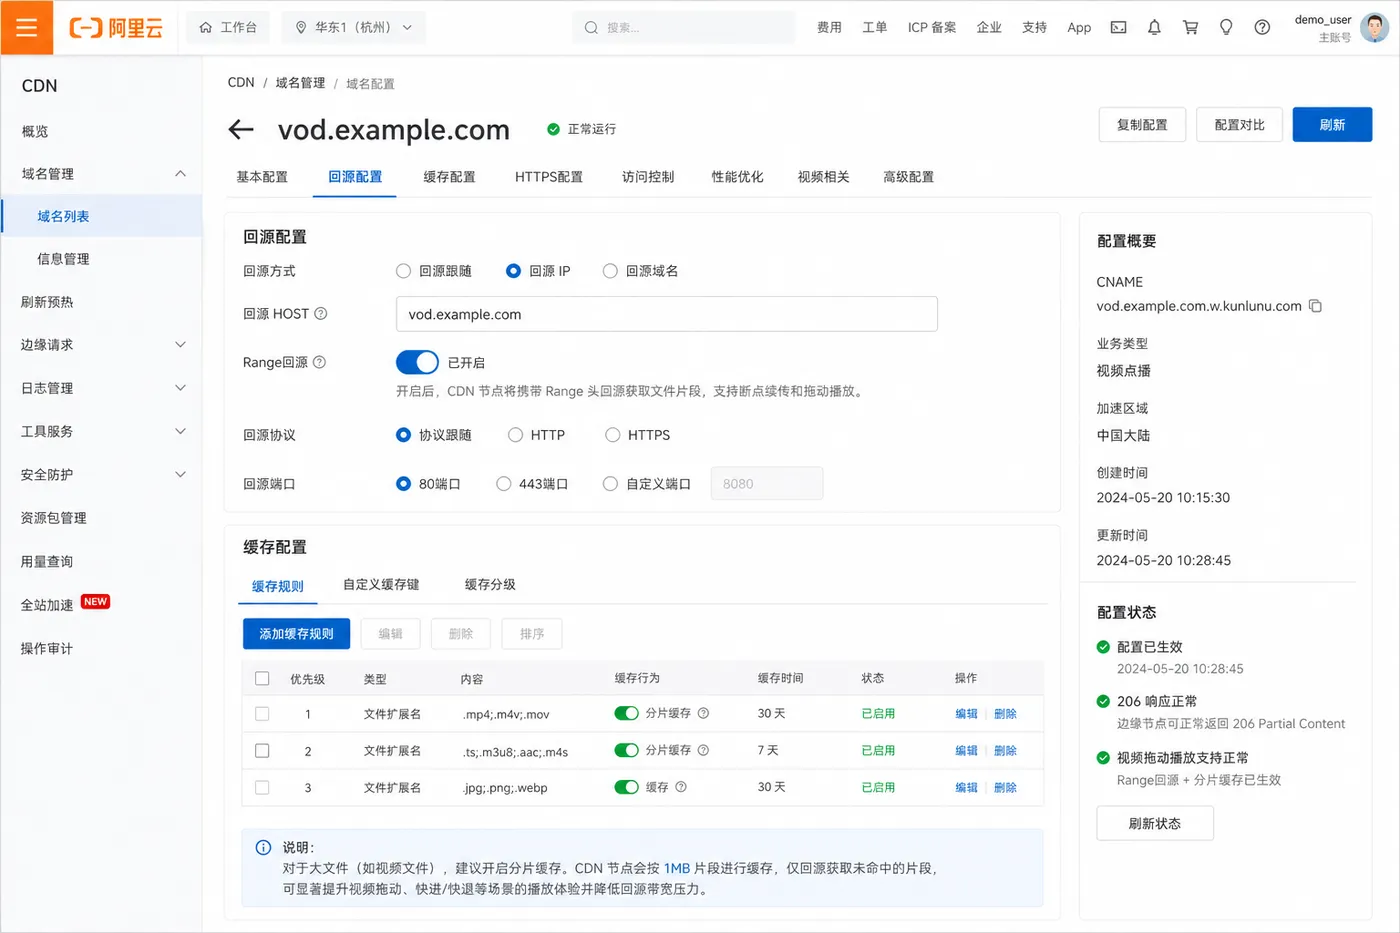Image resolution: width=1400 pixels, height=933 pixels.
Task: Copy the CNAME value icon
Action: click(1315, 306)
